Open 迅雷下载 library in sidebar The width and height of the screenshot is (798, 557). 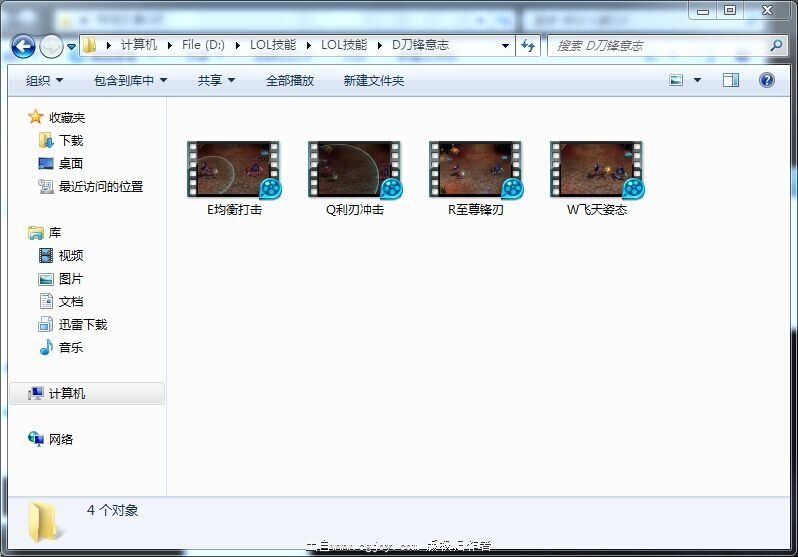tap(82, 325)
